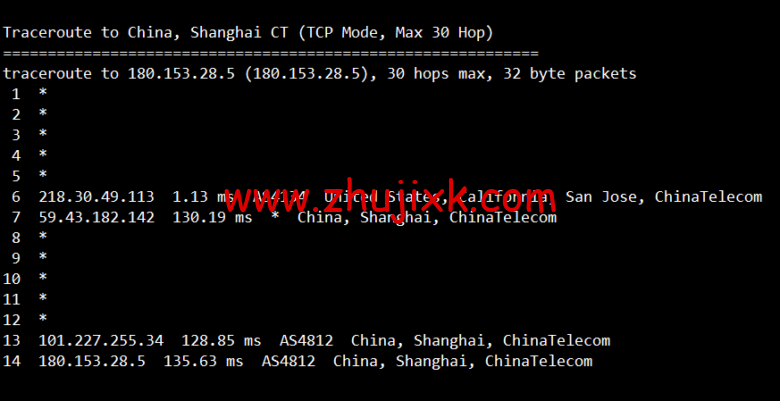
Task: Click the 128.85 ms latency value
Action: point(221,341)
